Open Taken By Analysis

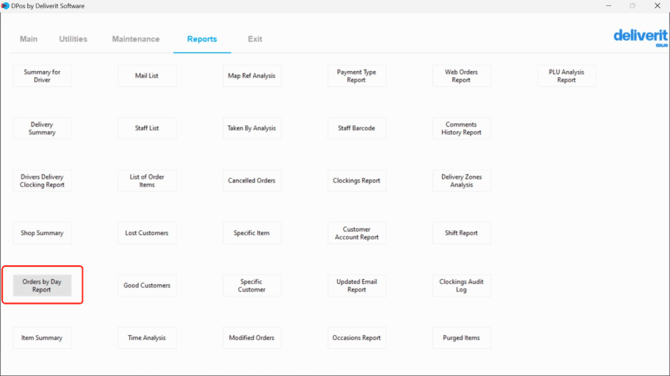pos(252,128)
